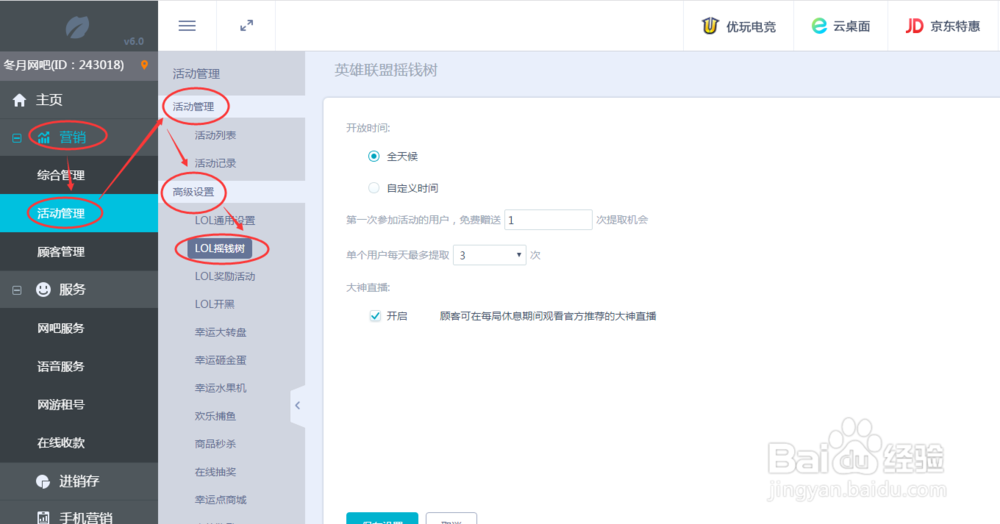This screenshot has height=524, width=1000.
Task: Open 语音服务 in the sidebar
Action: 61,367
